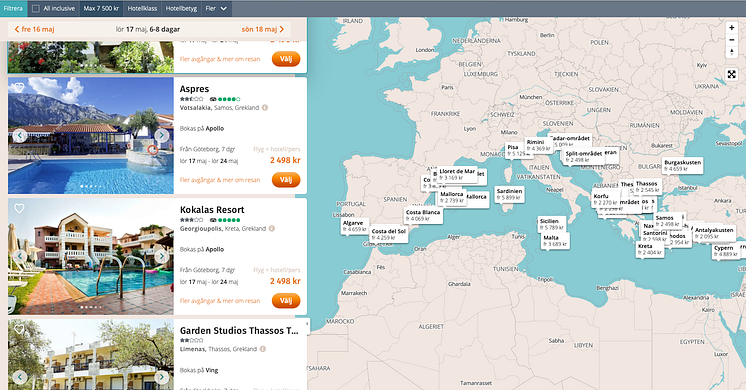
Task: Open the Kokalas Resort photo
Action: click(91, 256)
